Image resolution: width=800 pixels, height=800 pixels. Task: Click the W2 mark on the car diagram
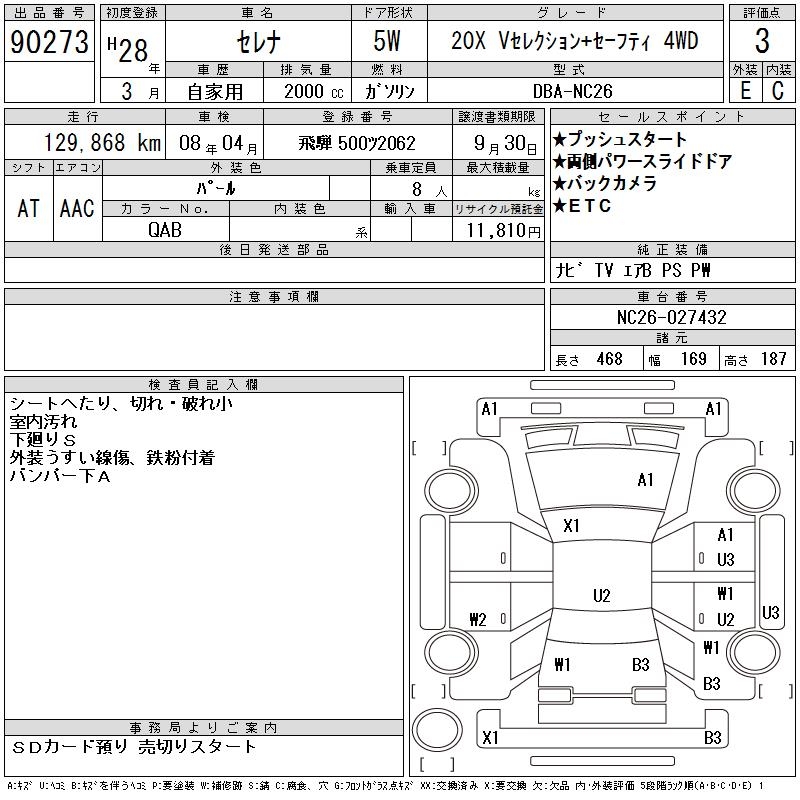[x=478, y=619]
